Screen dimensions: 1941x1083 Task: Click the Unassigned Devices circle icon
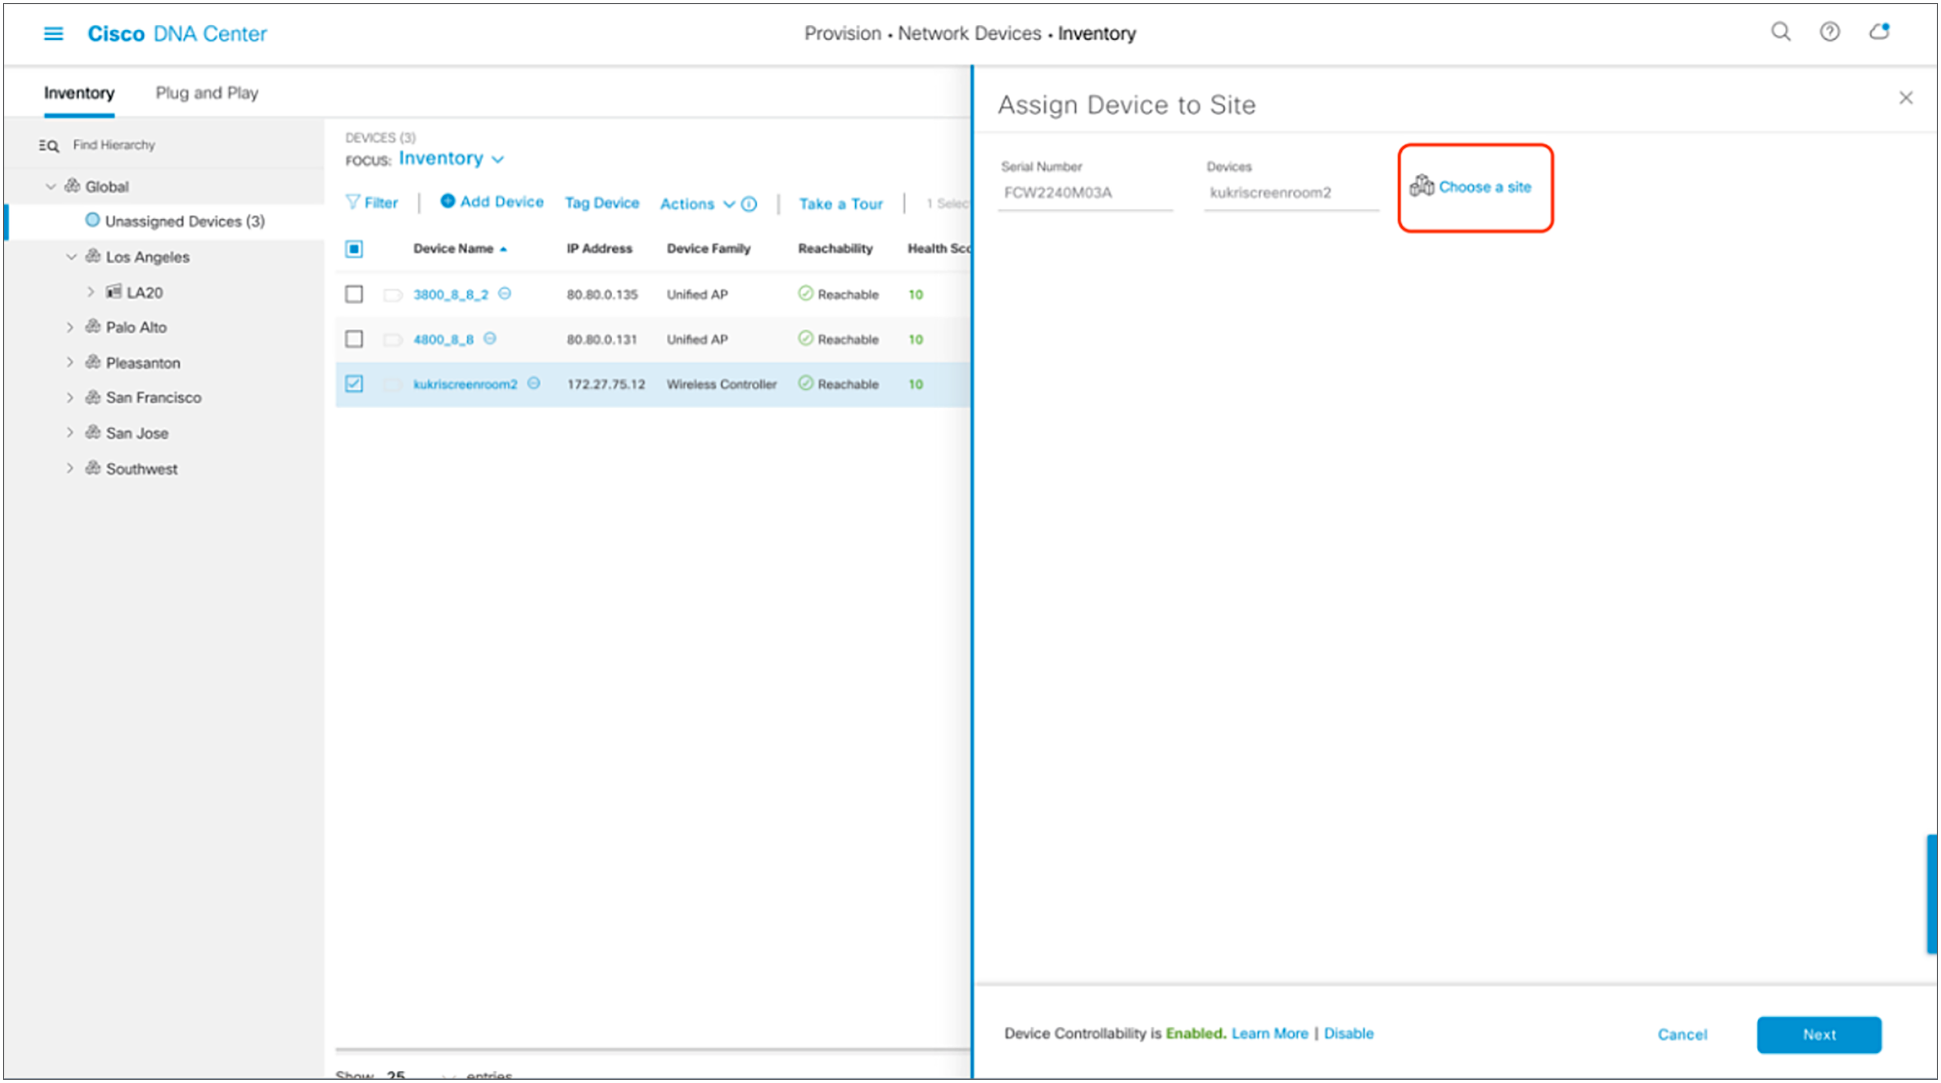click(x=92, y=220)
